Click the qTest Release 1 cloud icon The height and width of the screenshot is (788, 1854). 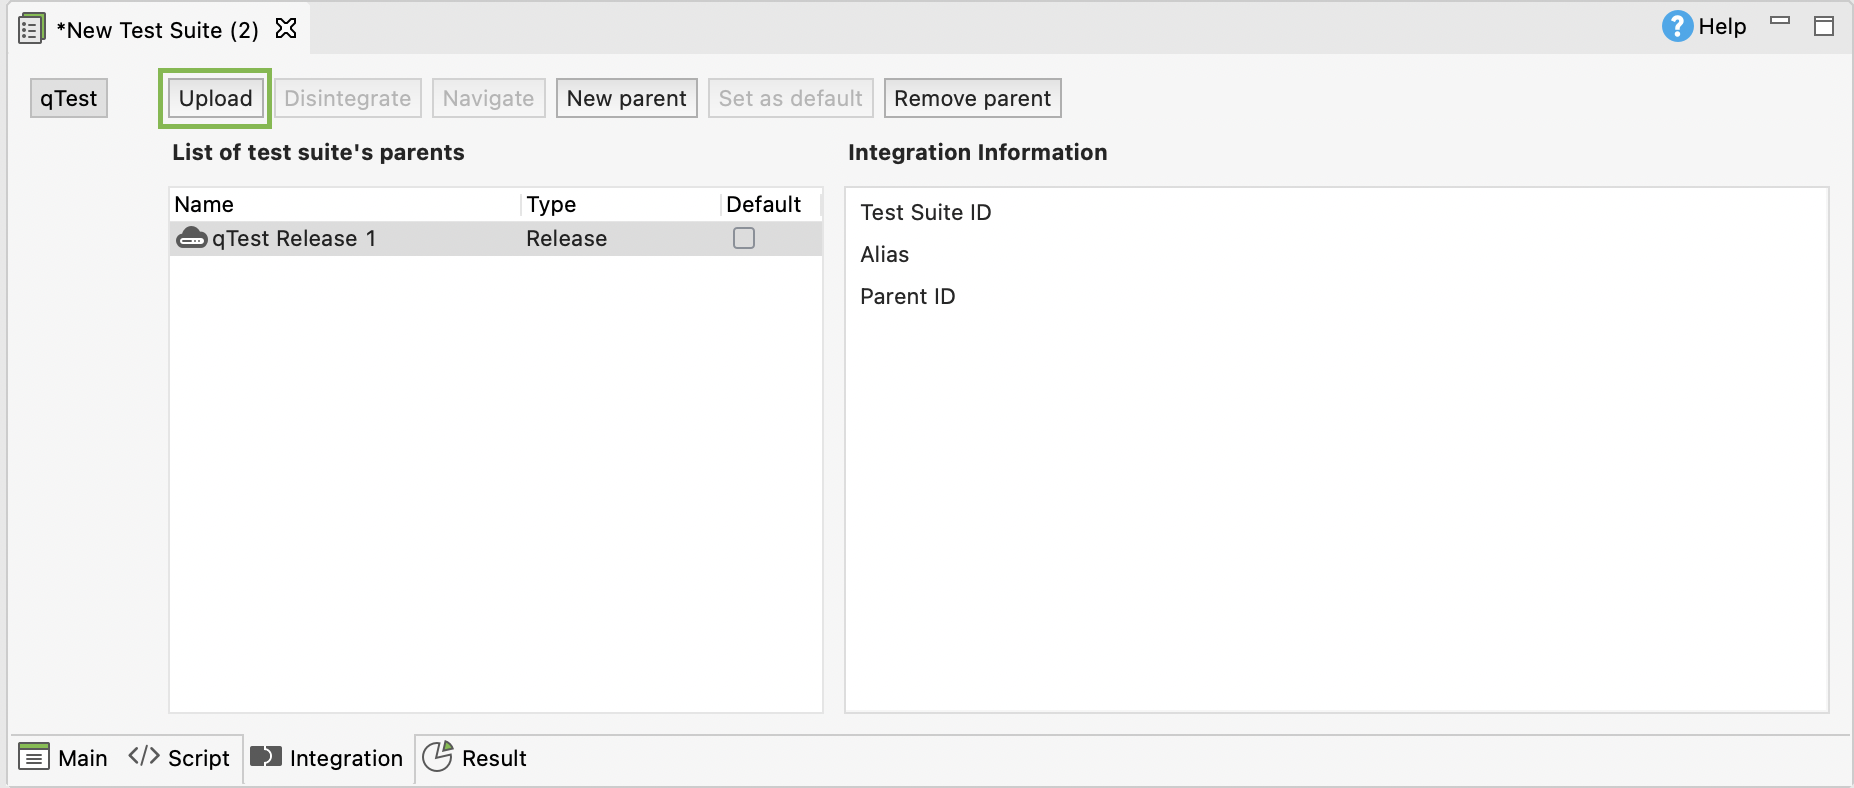(191, 239)
